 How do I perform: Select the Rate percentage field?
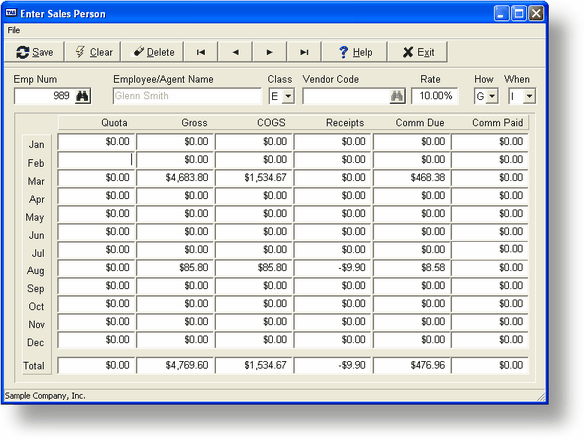[x=435, y=96]
